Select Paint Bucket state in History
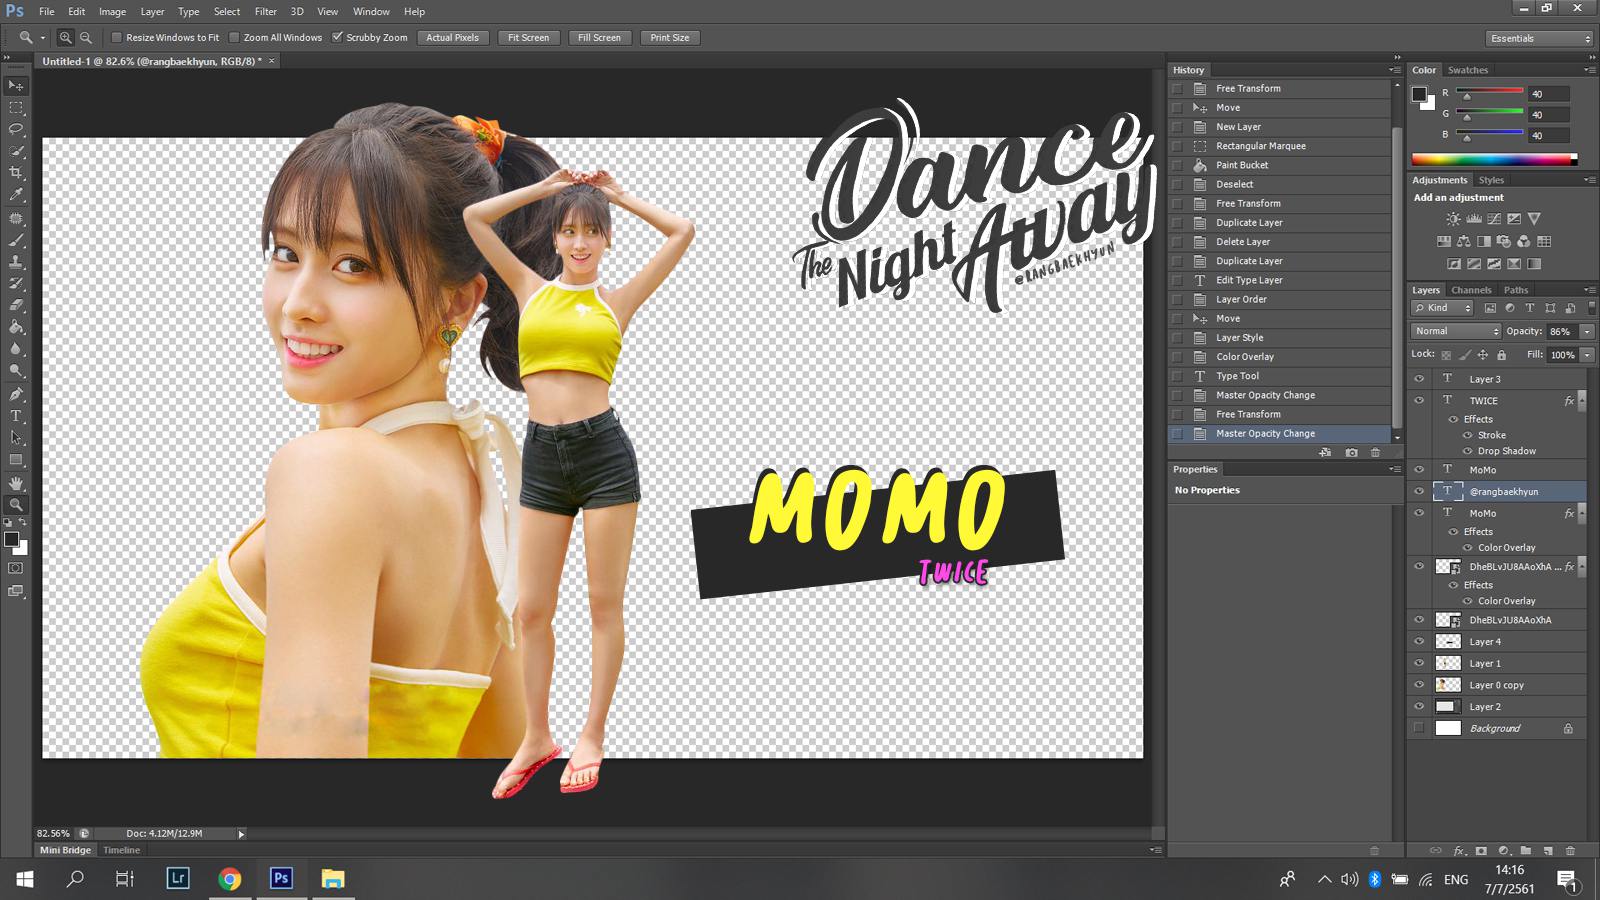Screen dimensions: 1600x900 (x=1281, y=165)
